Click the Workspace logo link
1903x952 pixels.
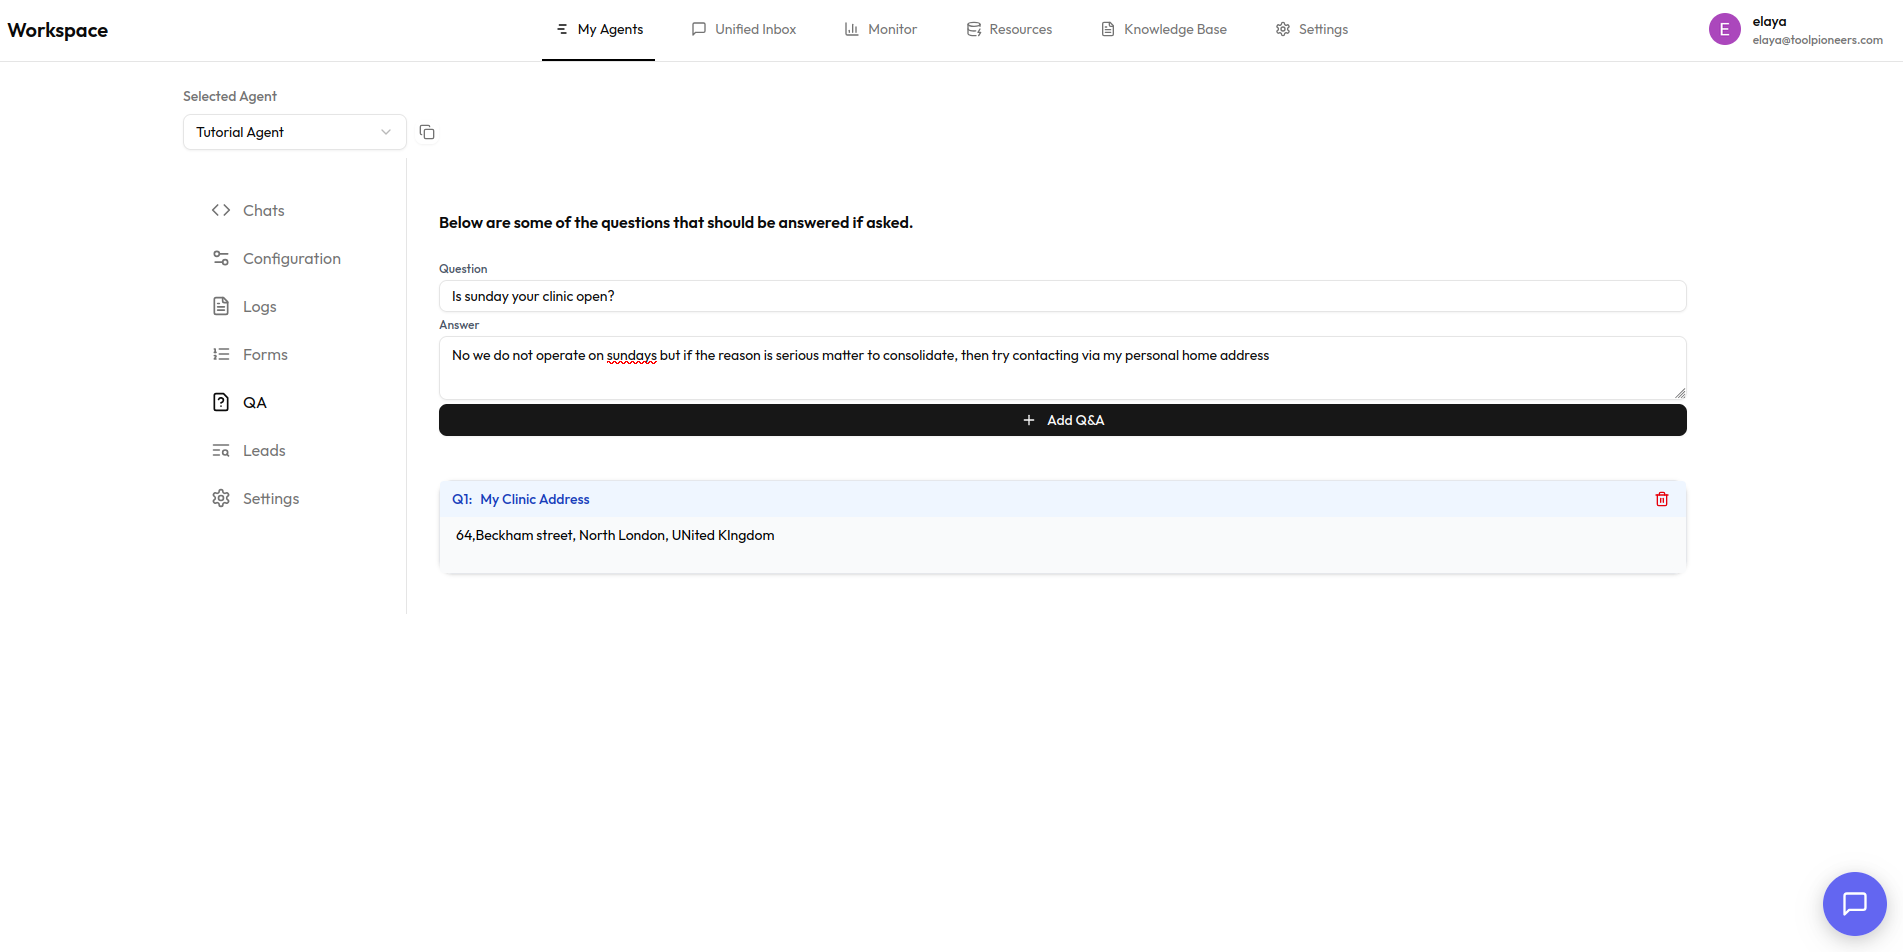click(x=58, y=30)
